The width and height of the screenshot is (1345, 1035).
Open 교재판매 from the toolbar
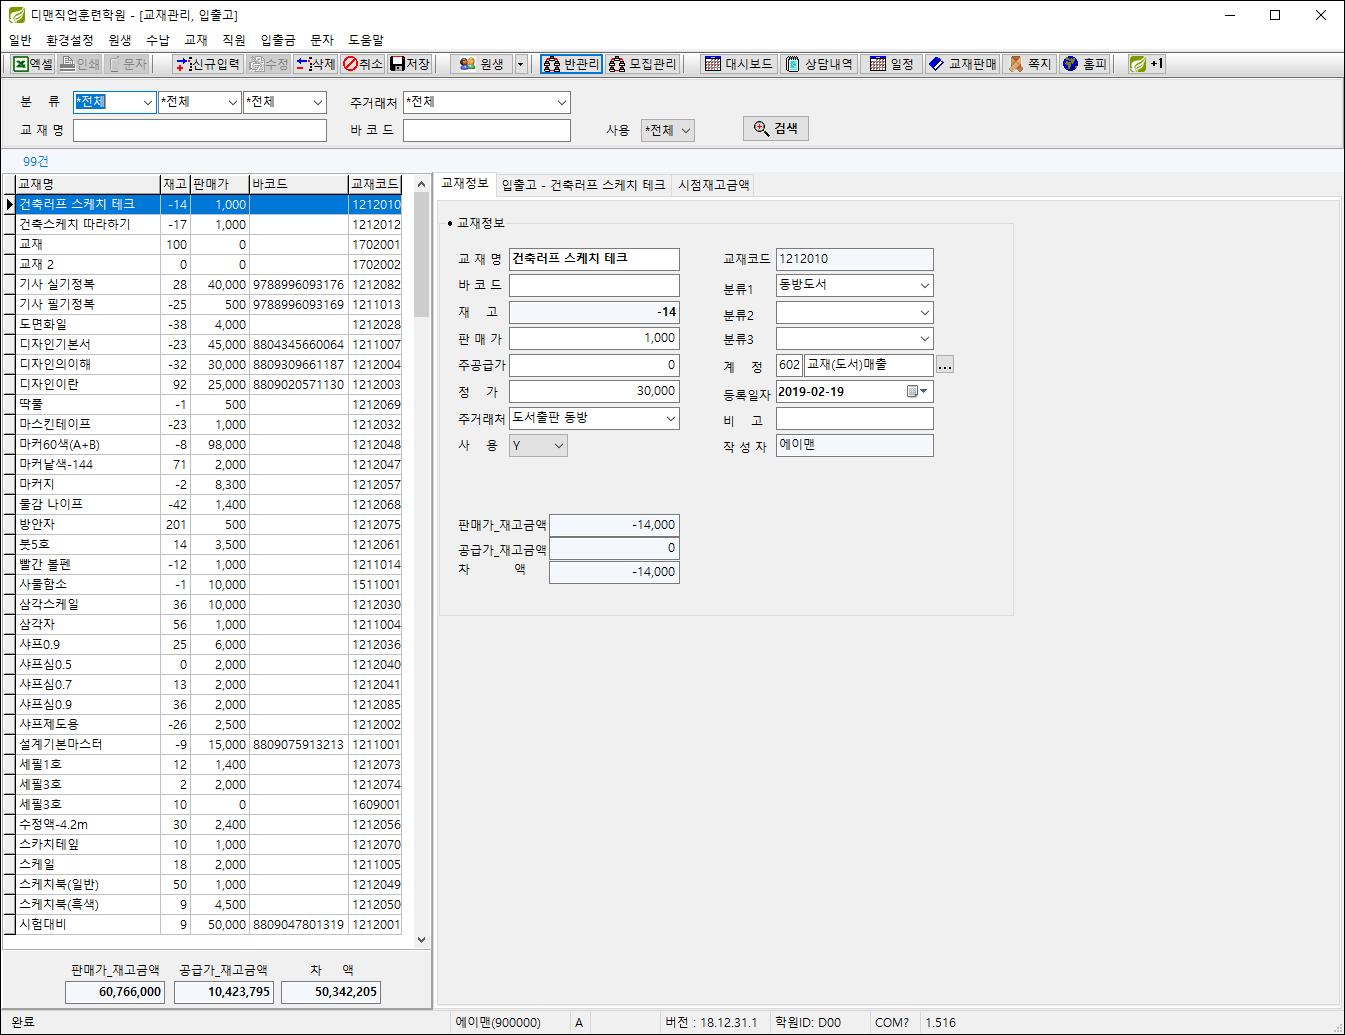(963, 64)
